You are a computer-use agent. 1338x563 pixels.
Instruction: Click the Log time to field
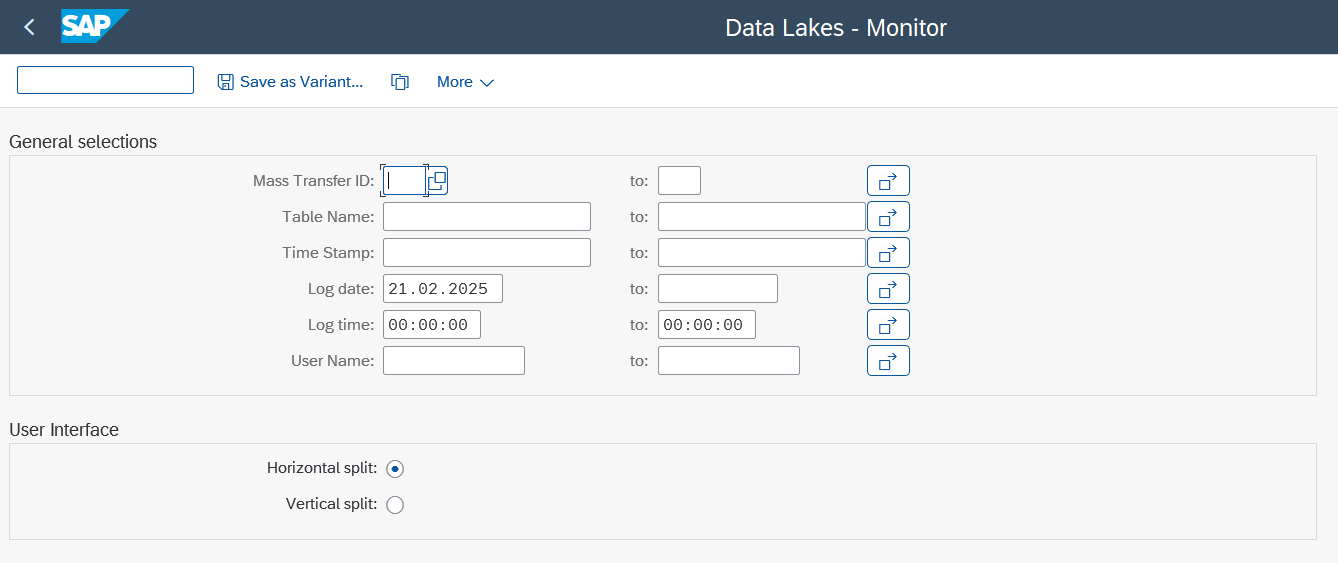click(707, 325)
